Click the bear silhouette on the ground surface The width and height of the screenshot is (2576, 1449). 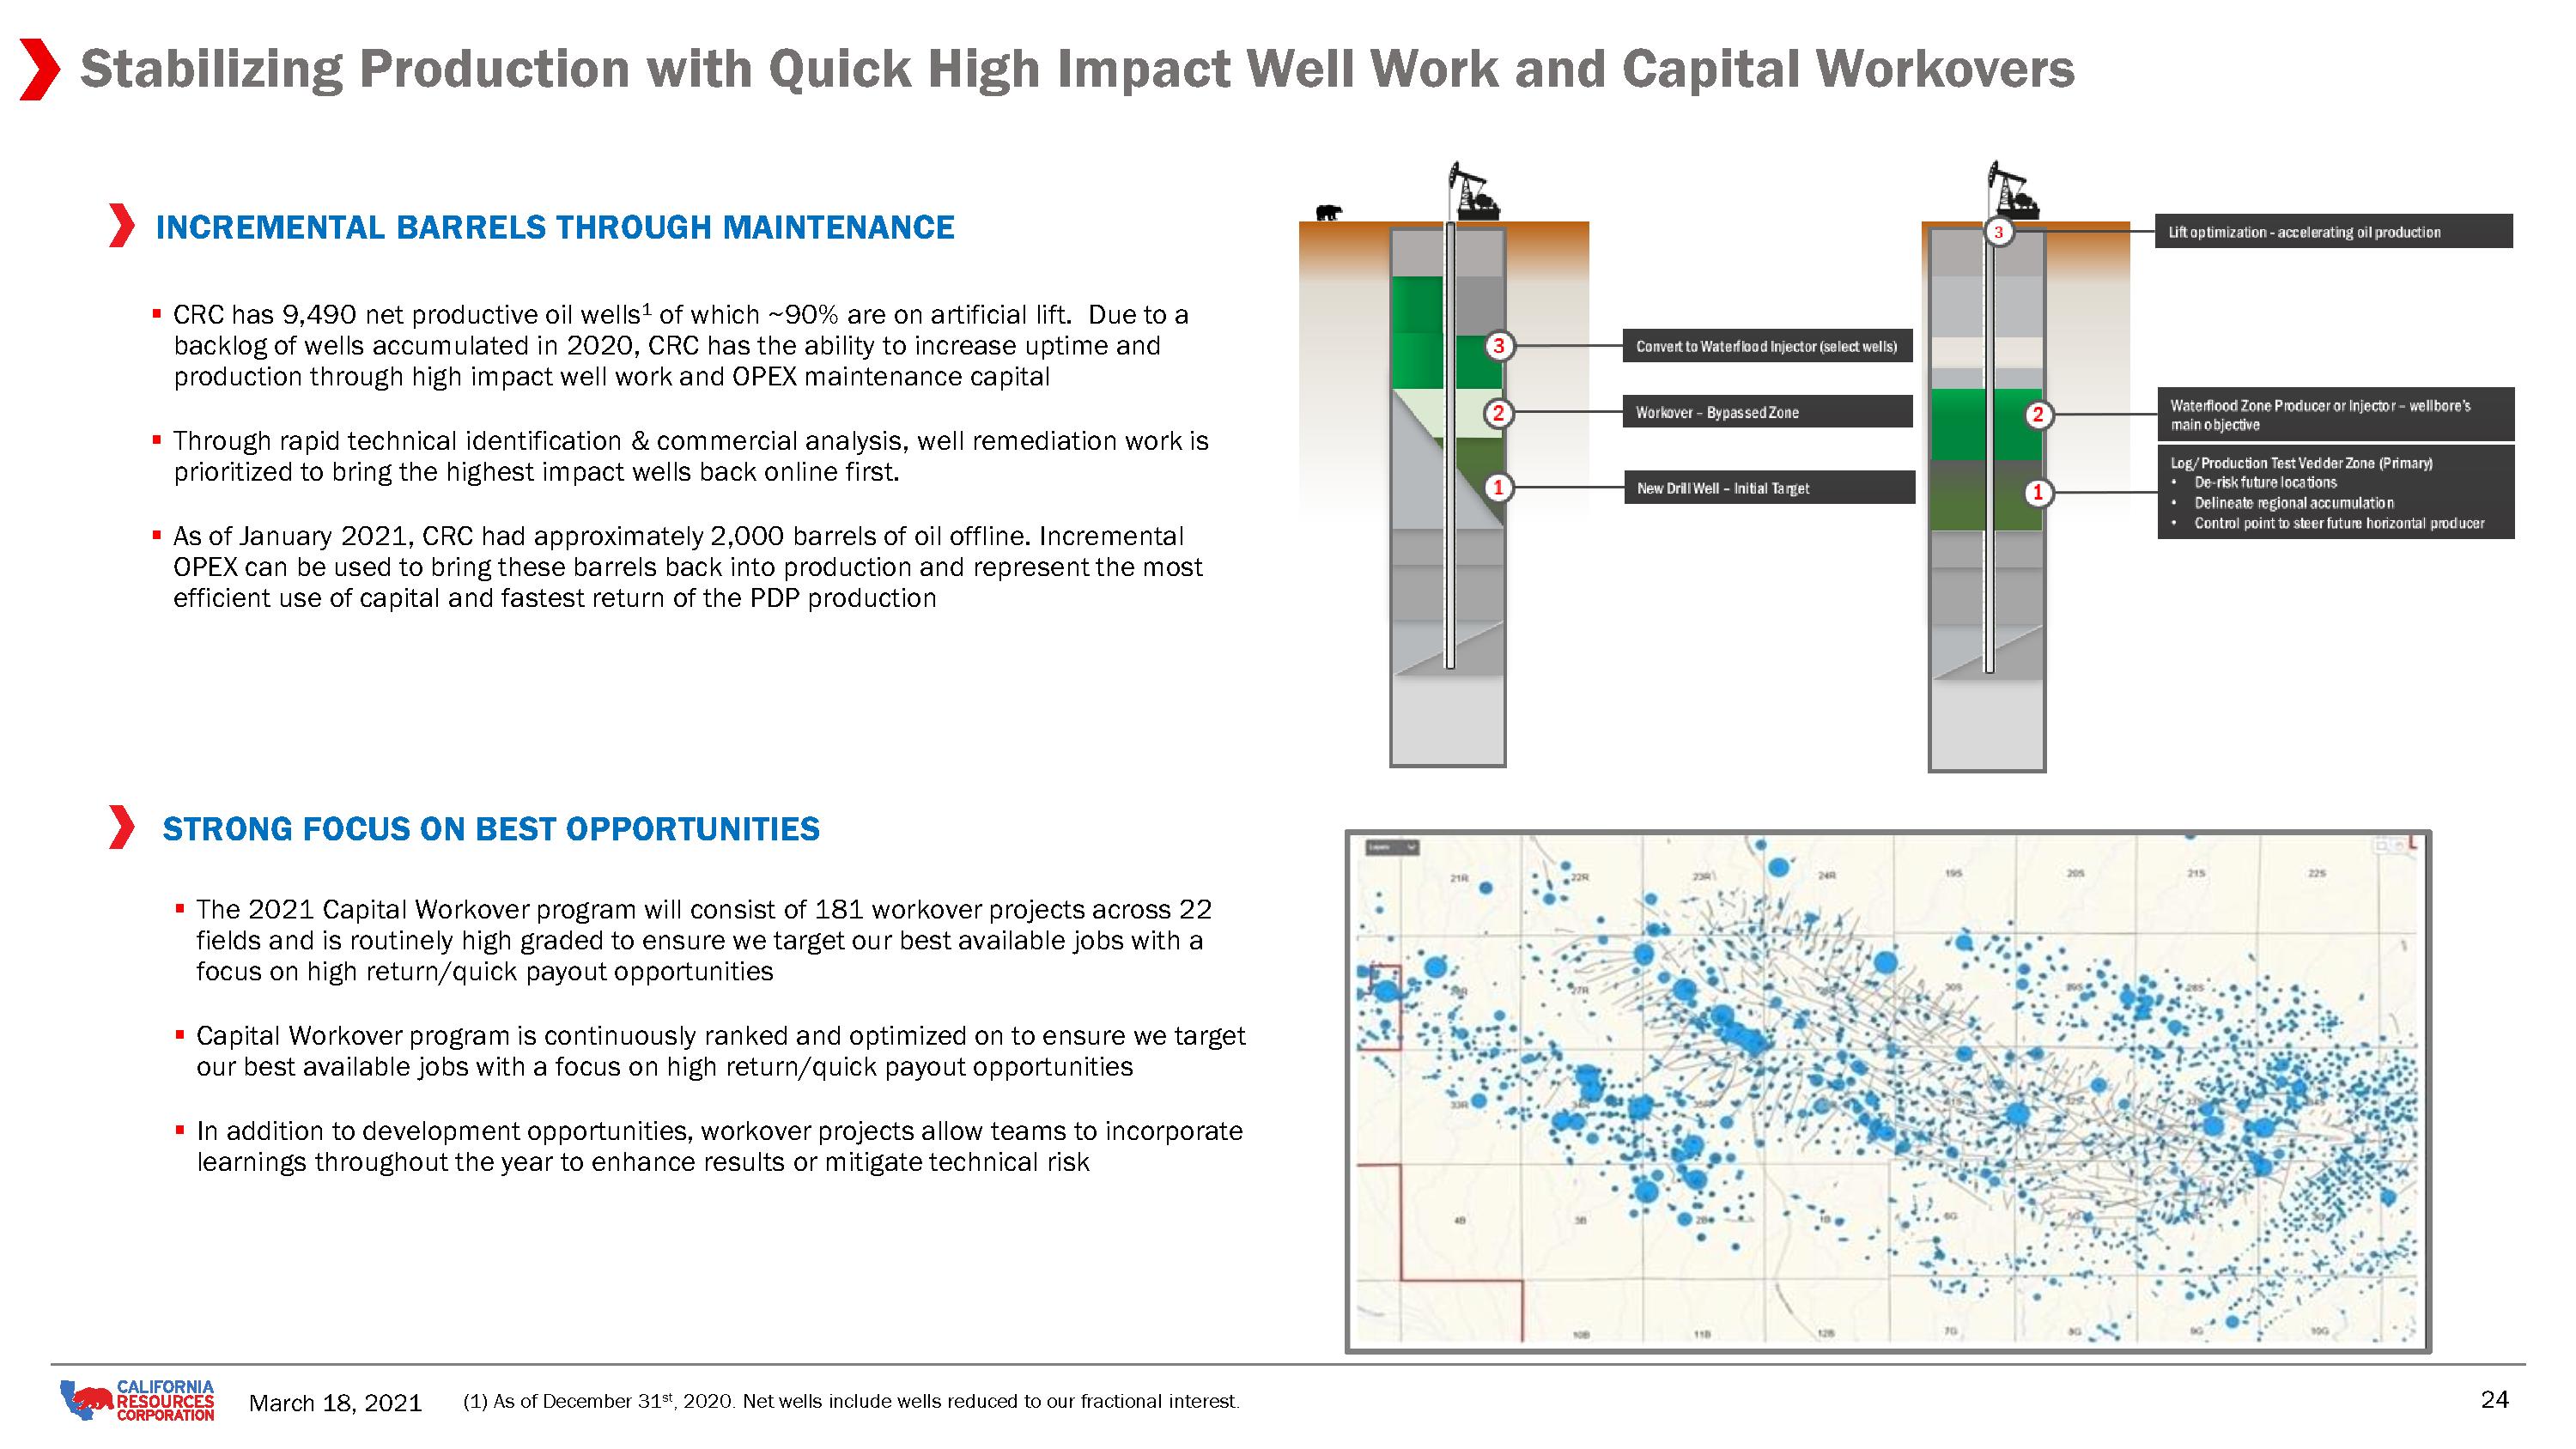pos(1328,212)
